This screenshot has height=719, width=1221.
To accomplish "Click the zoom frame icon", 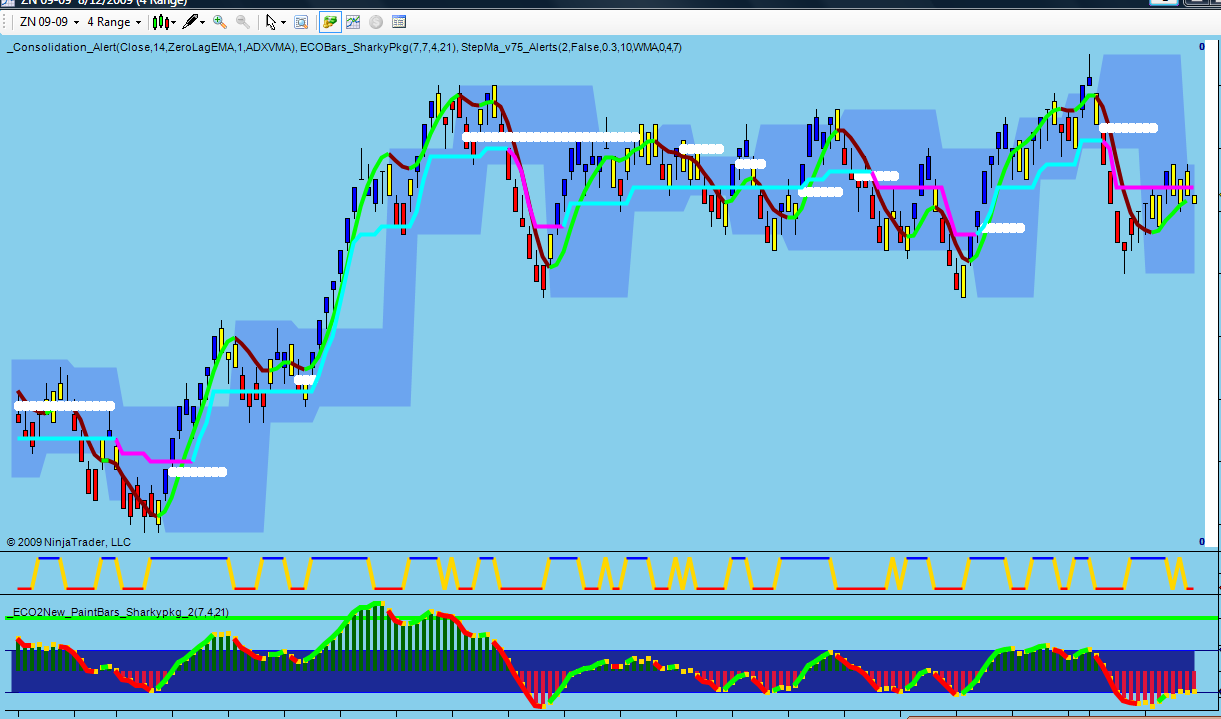I will [301, 22].
